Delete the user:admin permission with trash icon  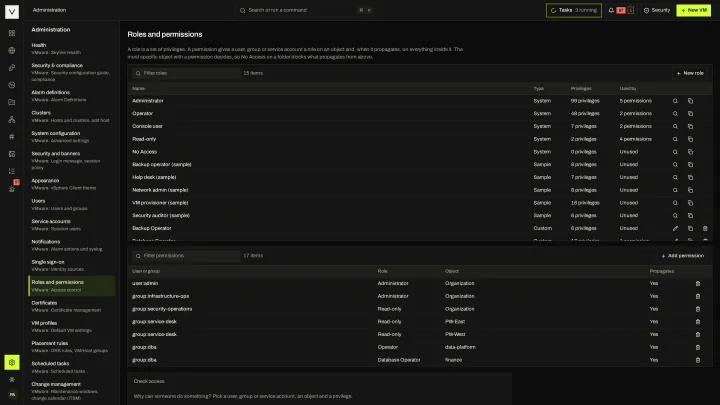(698, 283)
